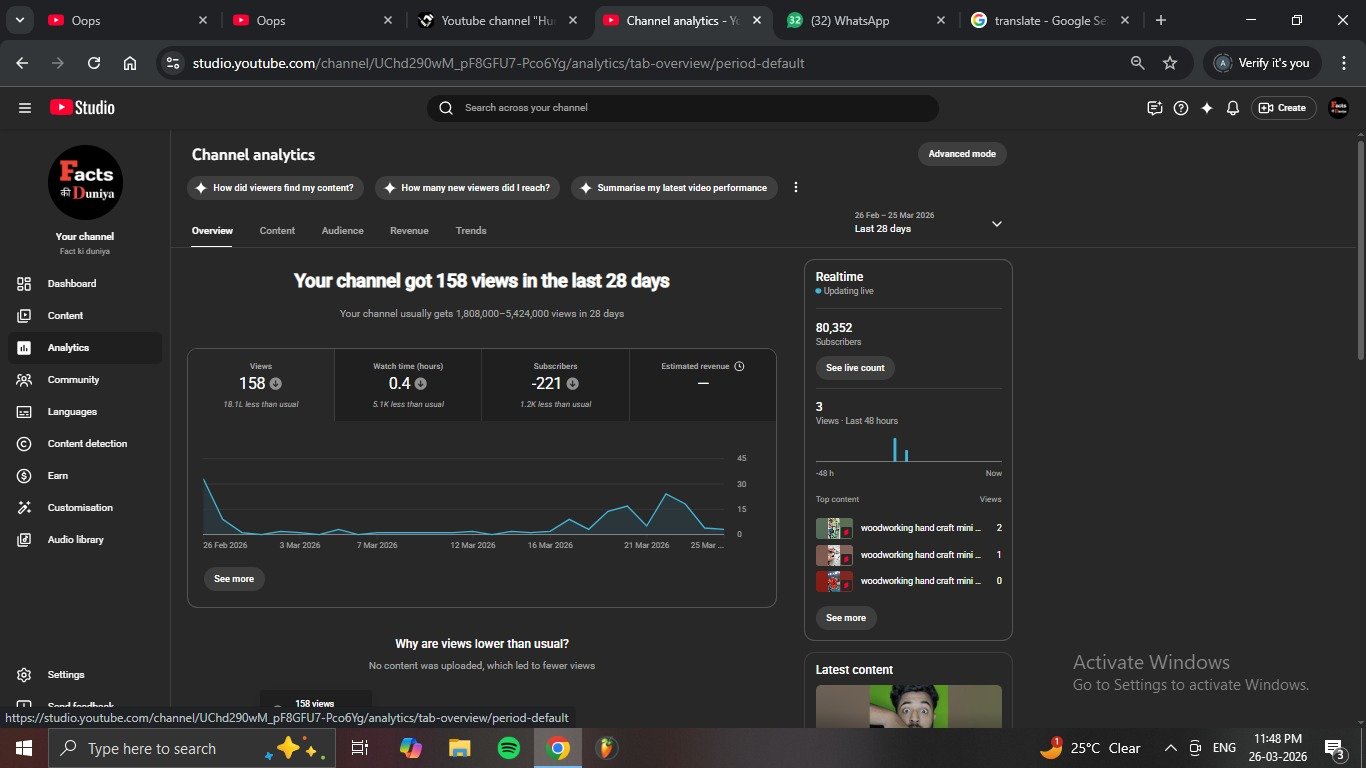Open the channel avatar account menu
This screenshot has width=1366, height=768.
pyautogui.click(x=1338, y=108)
